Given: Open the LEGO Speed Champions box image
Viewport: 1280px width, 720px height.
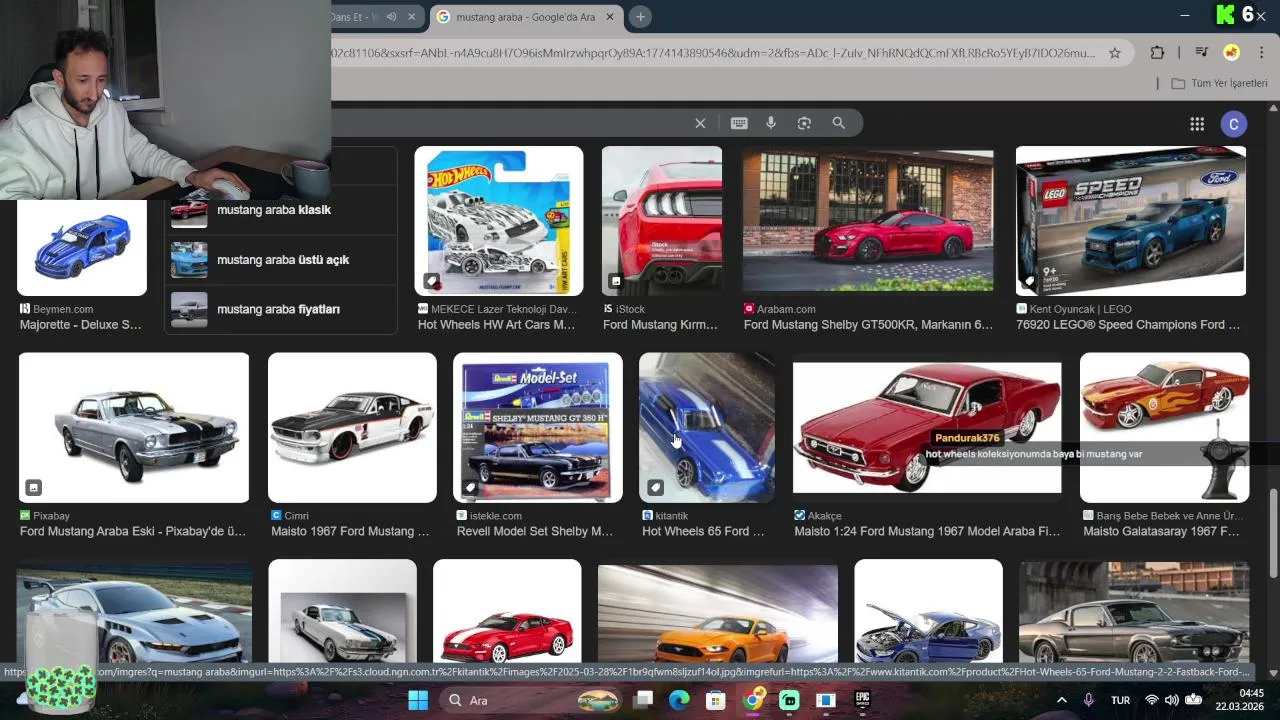Looking at the screenshot, I should 1131,221.
